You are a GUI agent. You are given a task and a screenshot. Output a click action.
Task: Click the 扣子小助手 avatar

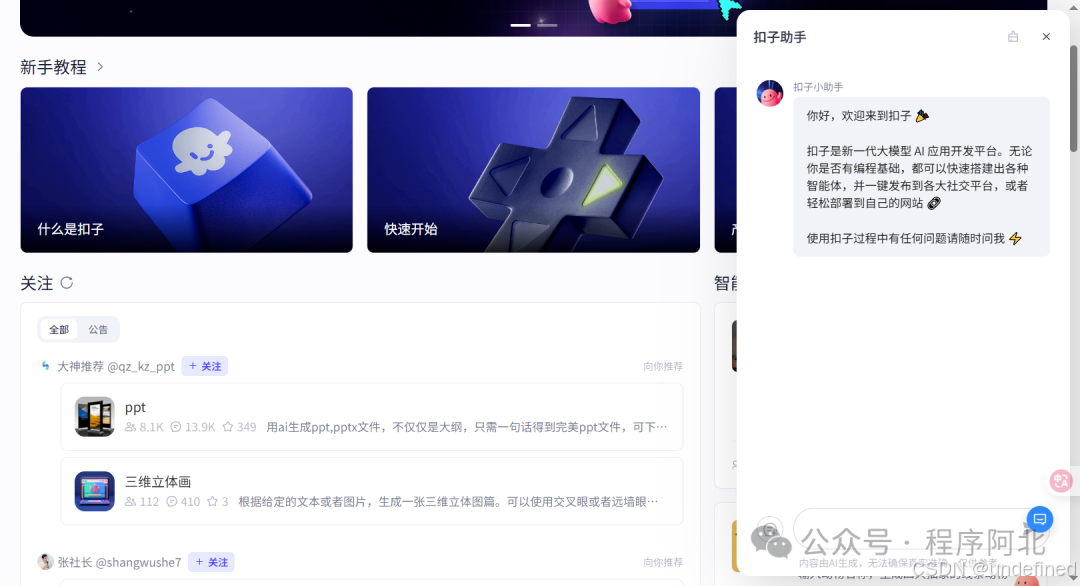[x=769, y=93]
